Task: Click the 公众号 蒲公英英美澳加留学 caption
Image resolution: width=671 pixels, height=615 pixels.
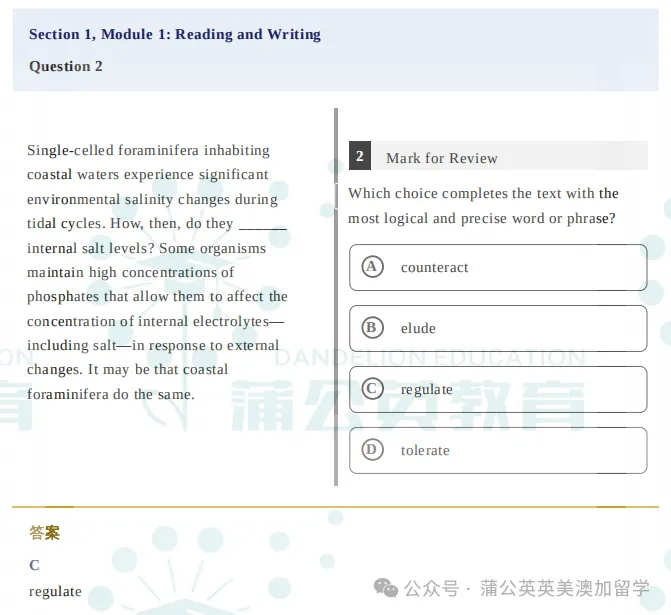Action: pos(527,588)
